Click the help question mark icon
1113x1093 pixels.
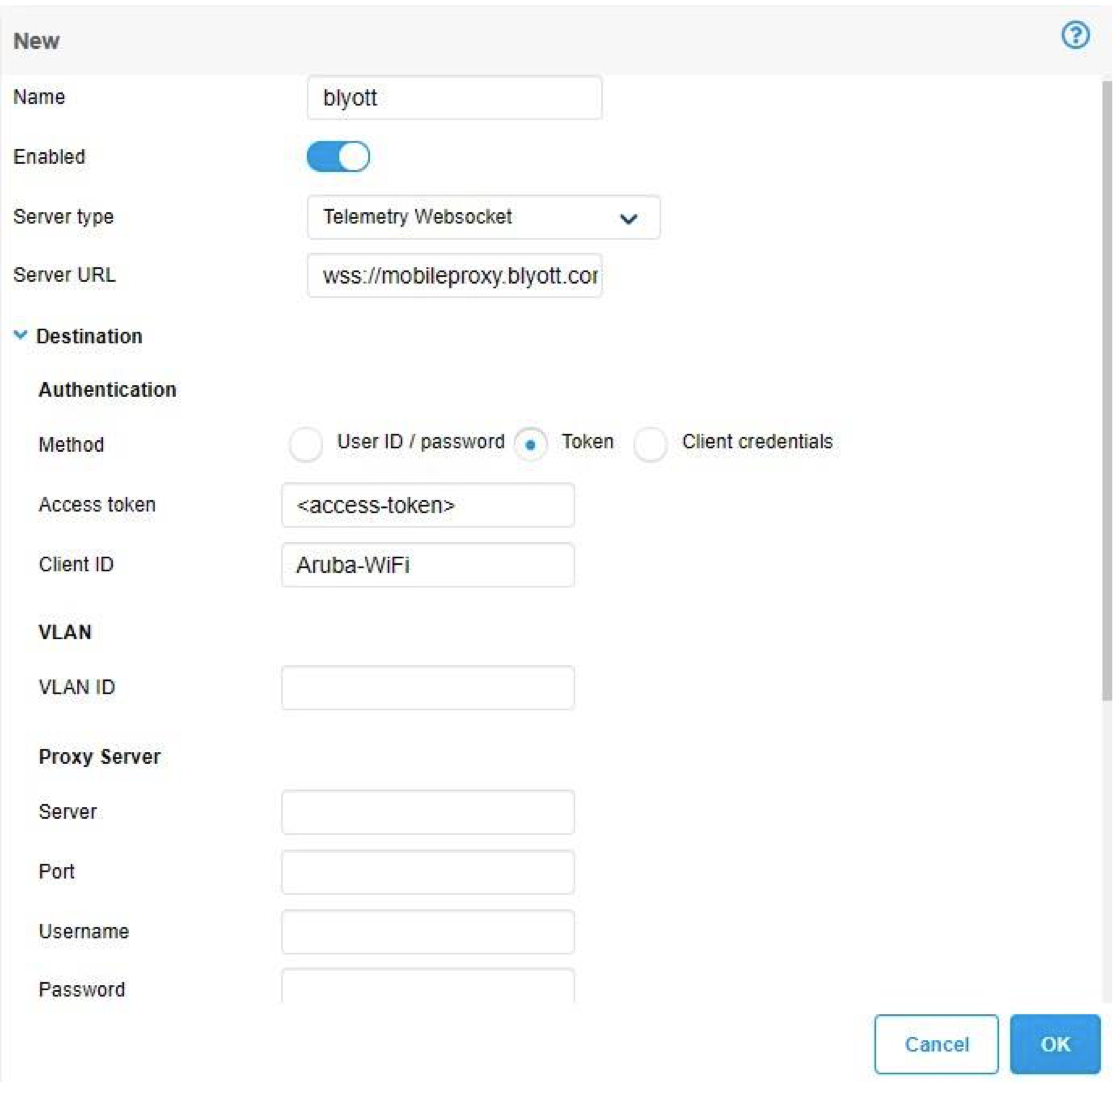1075,37
